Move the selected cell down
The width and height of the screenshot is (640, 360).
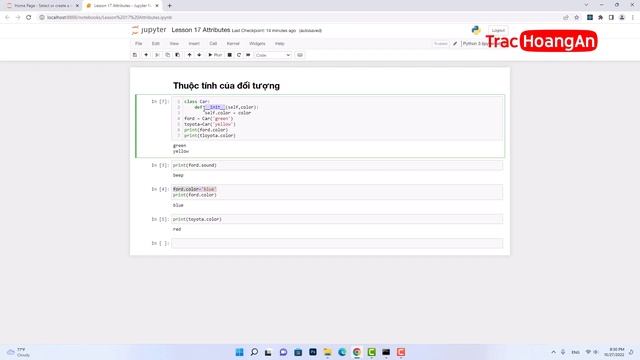coord(199,55)
